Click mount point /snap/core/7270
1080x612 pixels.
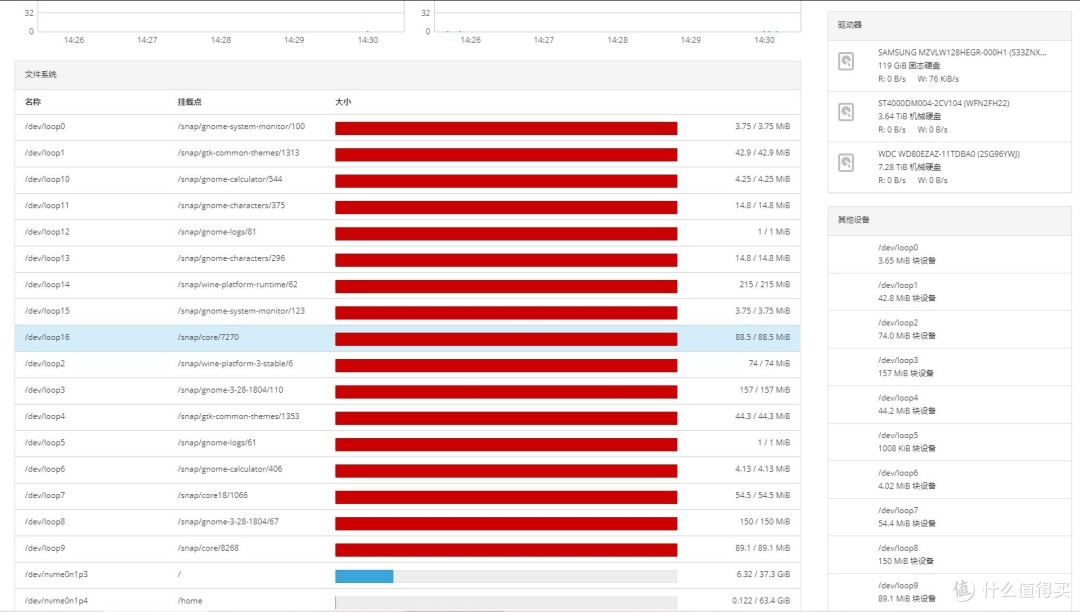208,337
